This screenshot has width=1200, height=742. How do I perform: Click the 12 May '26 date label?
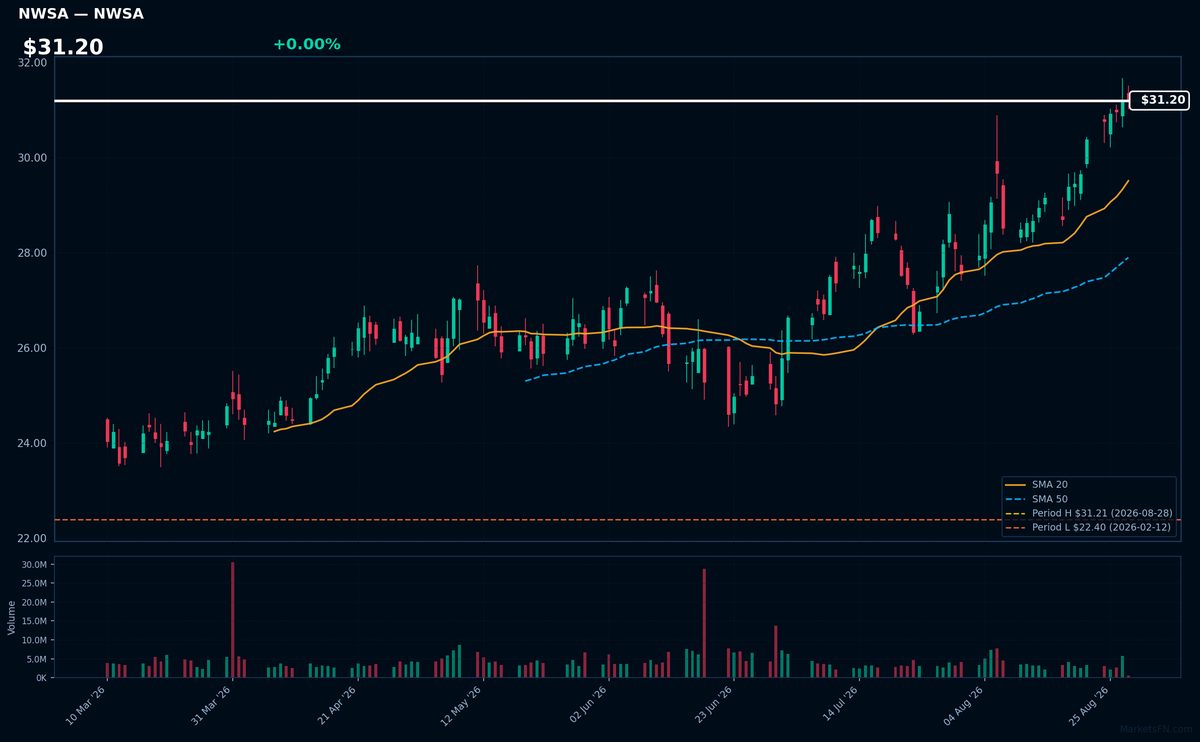pyautogui.click(x=464, y=706)
